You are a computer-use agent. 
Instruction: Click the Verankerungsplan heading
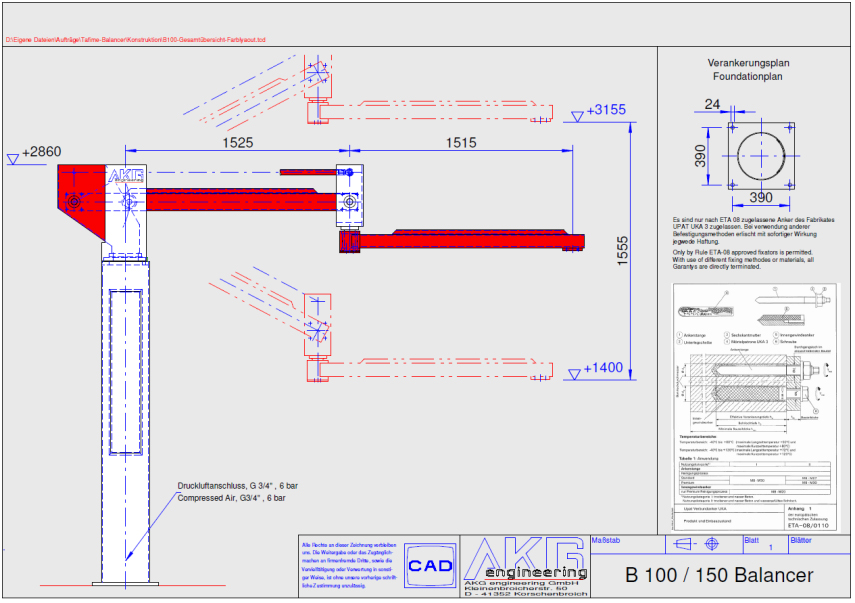tap(749, 63)
